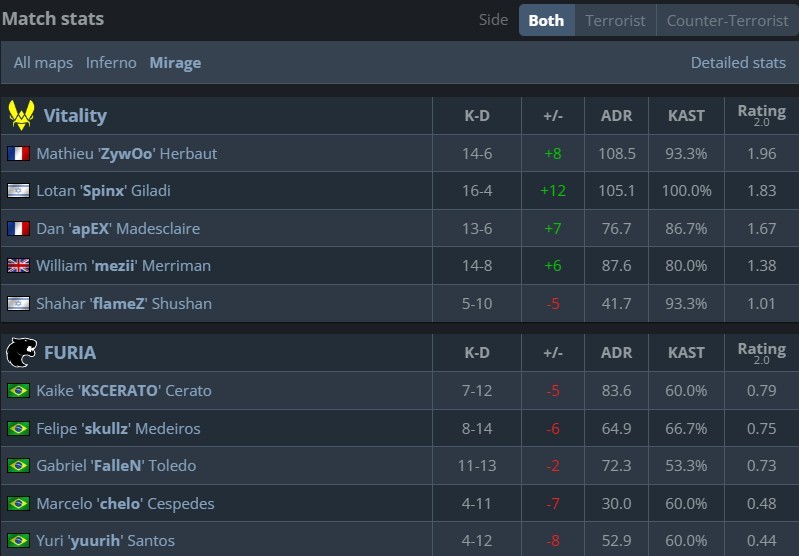
Task: Open the FURIA team name link
Action: pyautogui.click(x=70, y=352)
